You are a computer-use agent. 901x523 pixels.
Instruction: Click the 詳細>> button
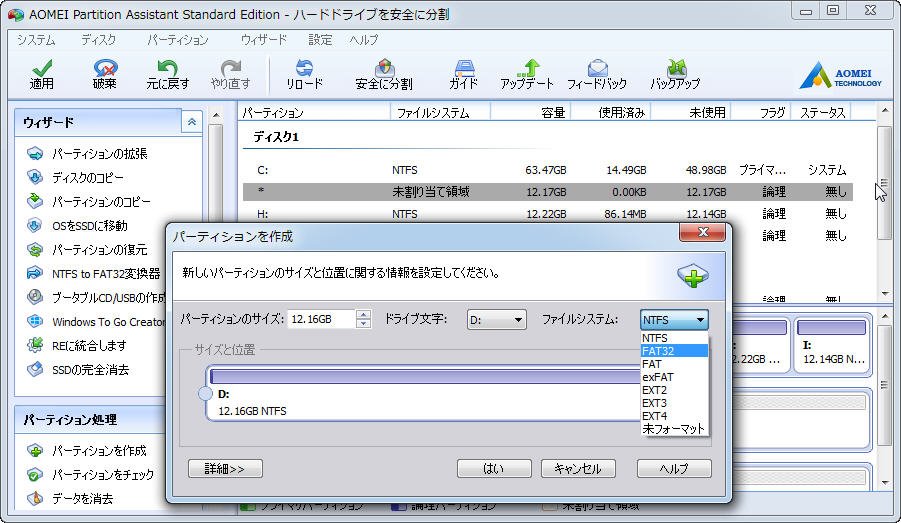(x=225, y=468)
